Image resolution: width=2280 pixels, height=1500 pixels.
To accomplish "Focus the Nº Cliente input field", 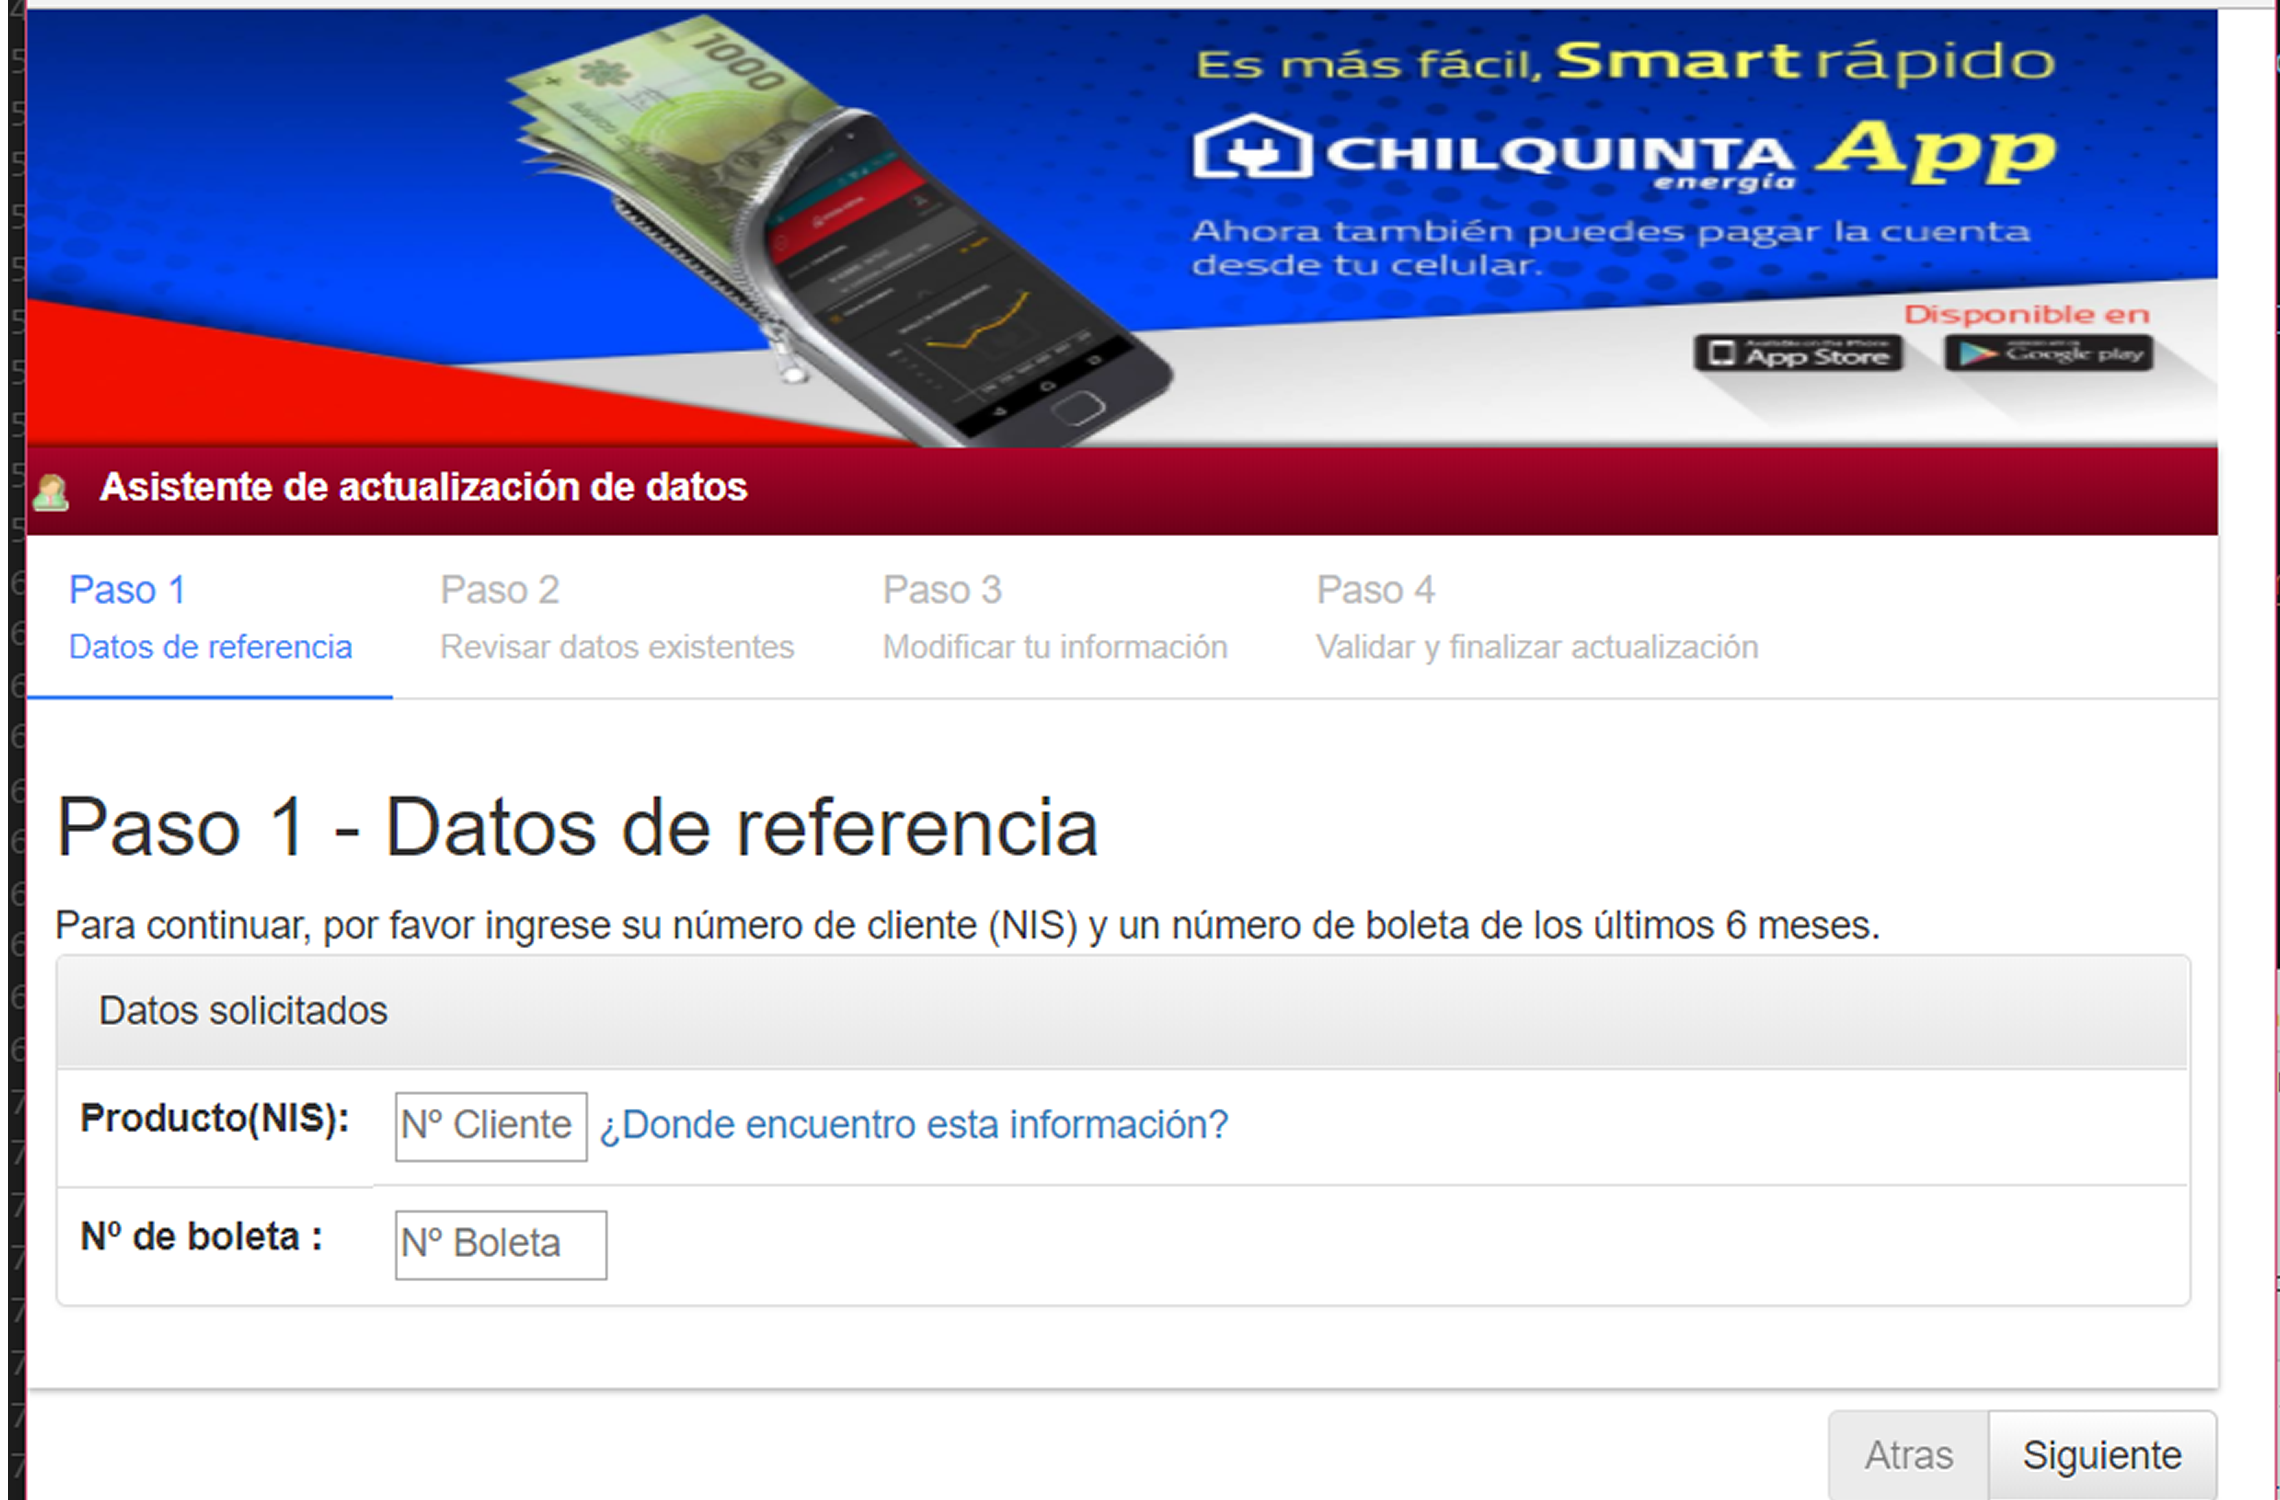I will click(490, 1126).
